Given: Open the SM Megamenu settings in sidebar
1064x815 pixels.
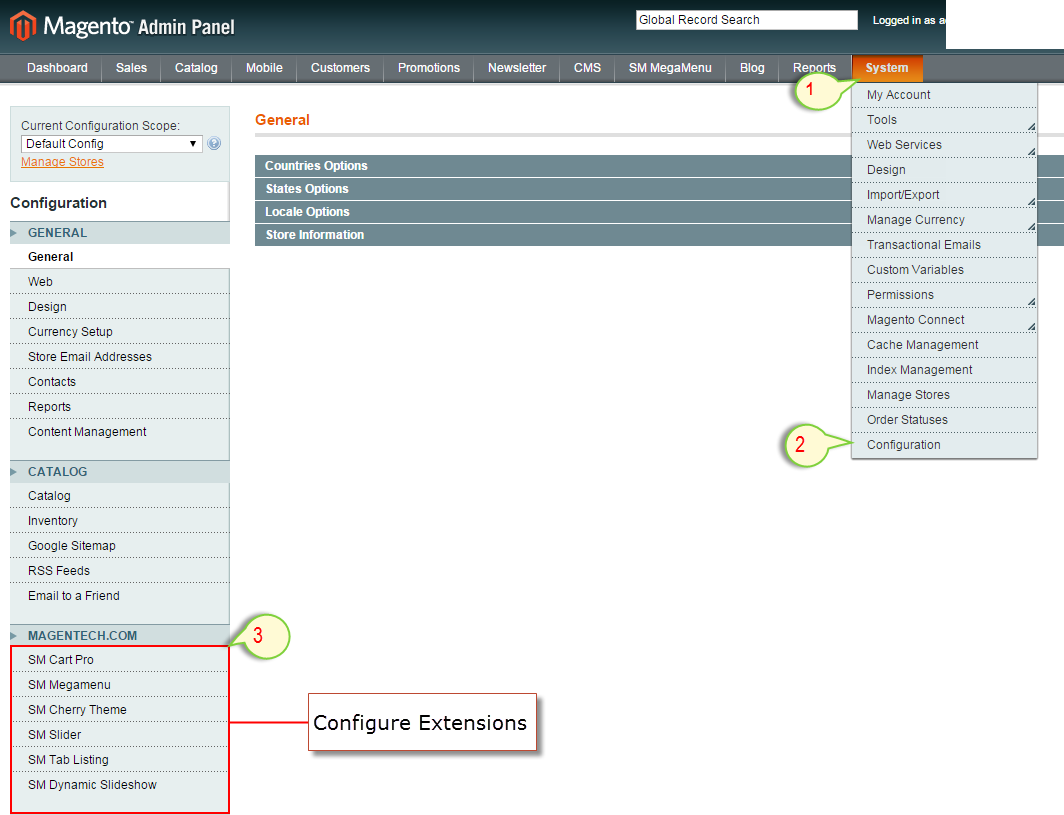Looking at the screenshot, I should tap(119, 685).
